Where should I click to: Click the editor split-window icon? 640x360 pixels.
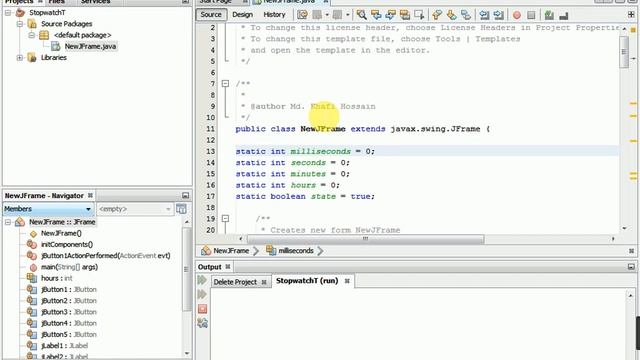[631, 15]
